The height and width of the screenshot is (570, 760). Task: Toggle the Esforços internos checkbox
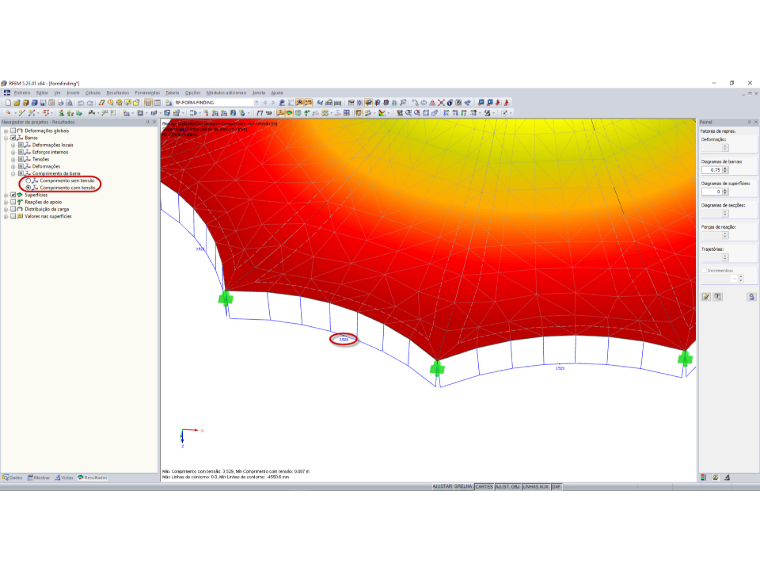tap(21, 152)
